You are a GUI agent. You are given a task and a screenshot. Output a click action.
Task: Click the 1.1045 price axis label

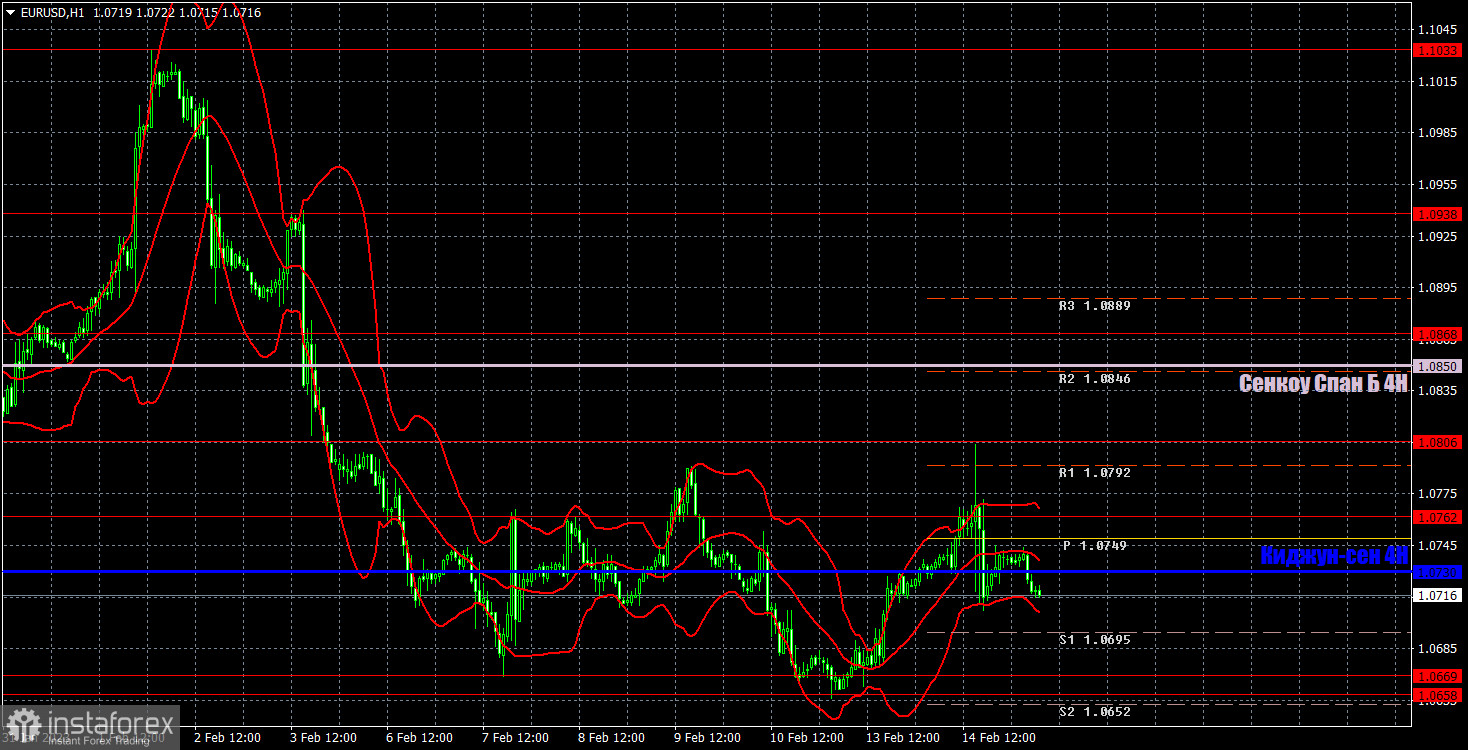(1438, 30)
